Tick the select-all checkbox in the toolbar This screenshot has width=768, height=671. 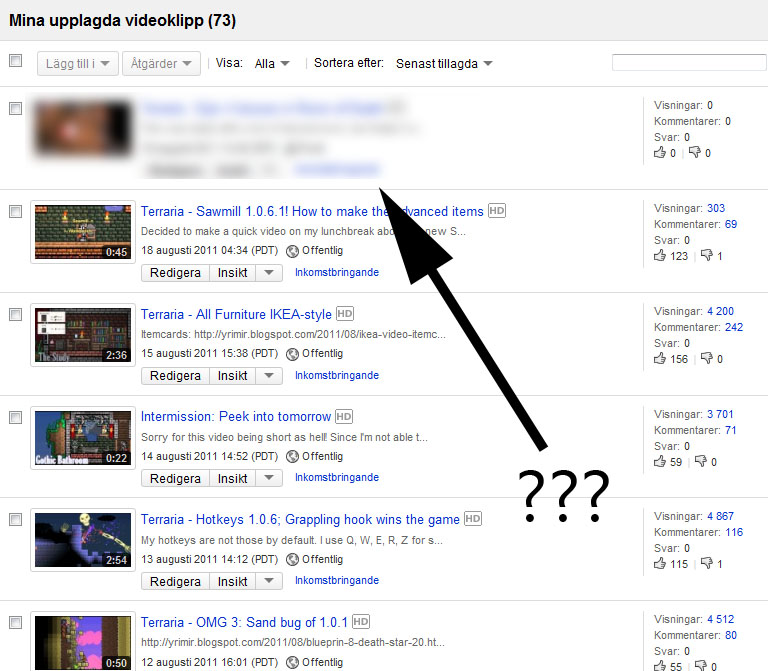[16, 61]
